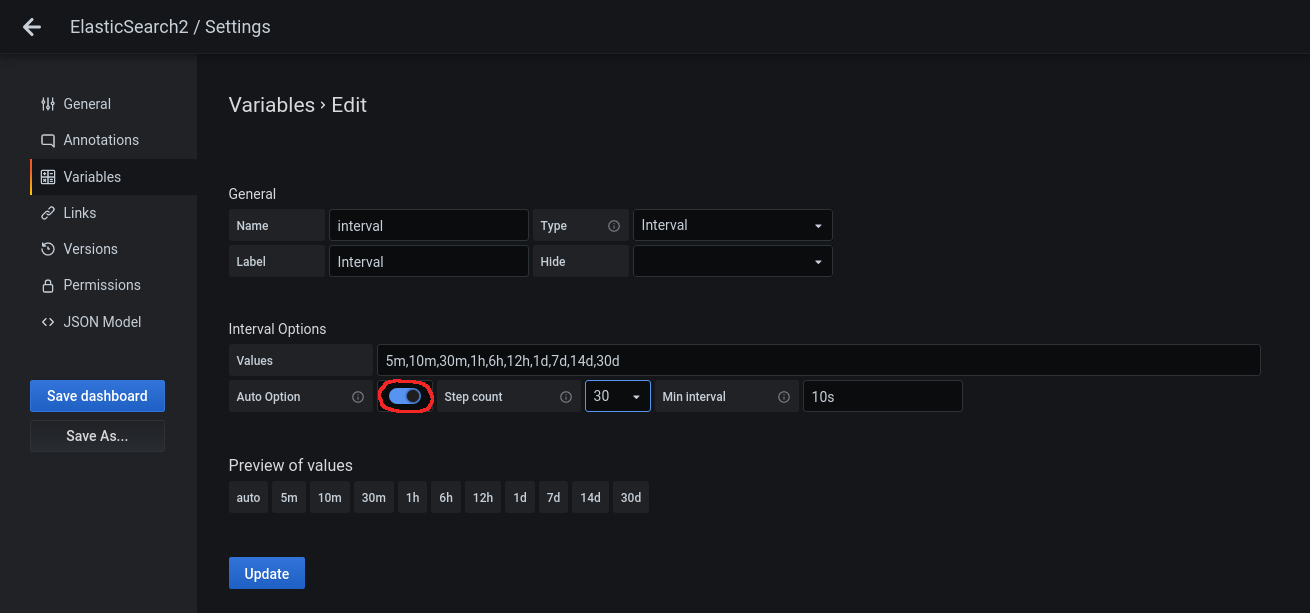Open the Variables settings tab
The image size is (1310, 613).
[92, 177]
